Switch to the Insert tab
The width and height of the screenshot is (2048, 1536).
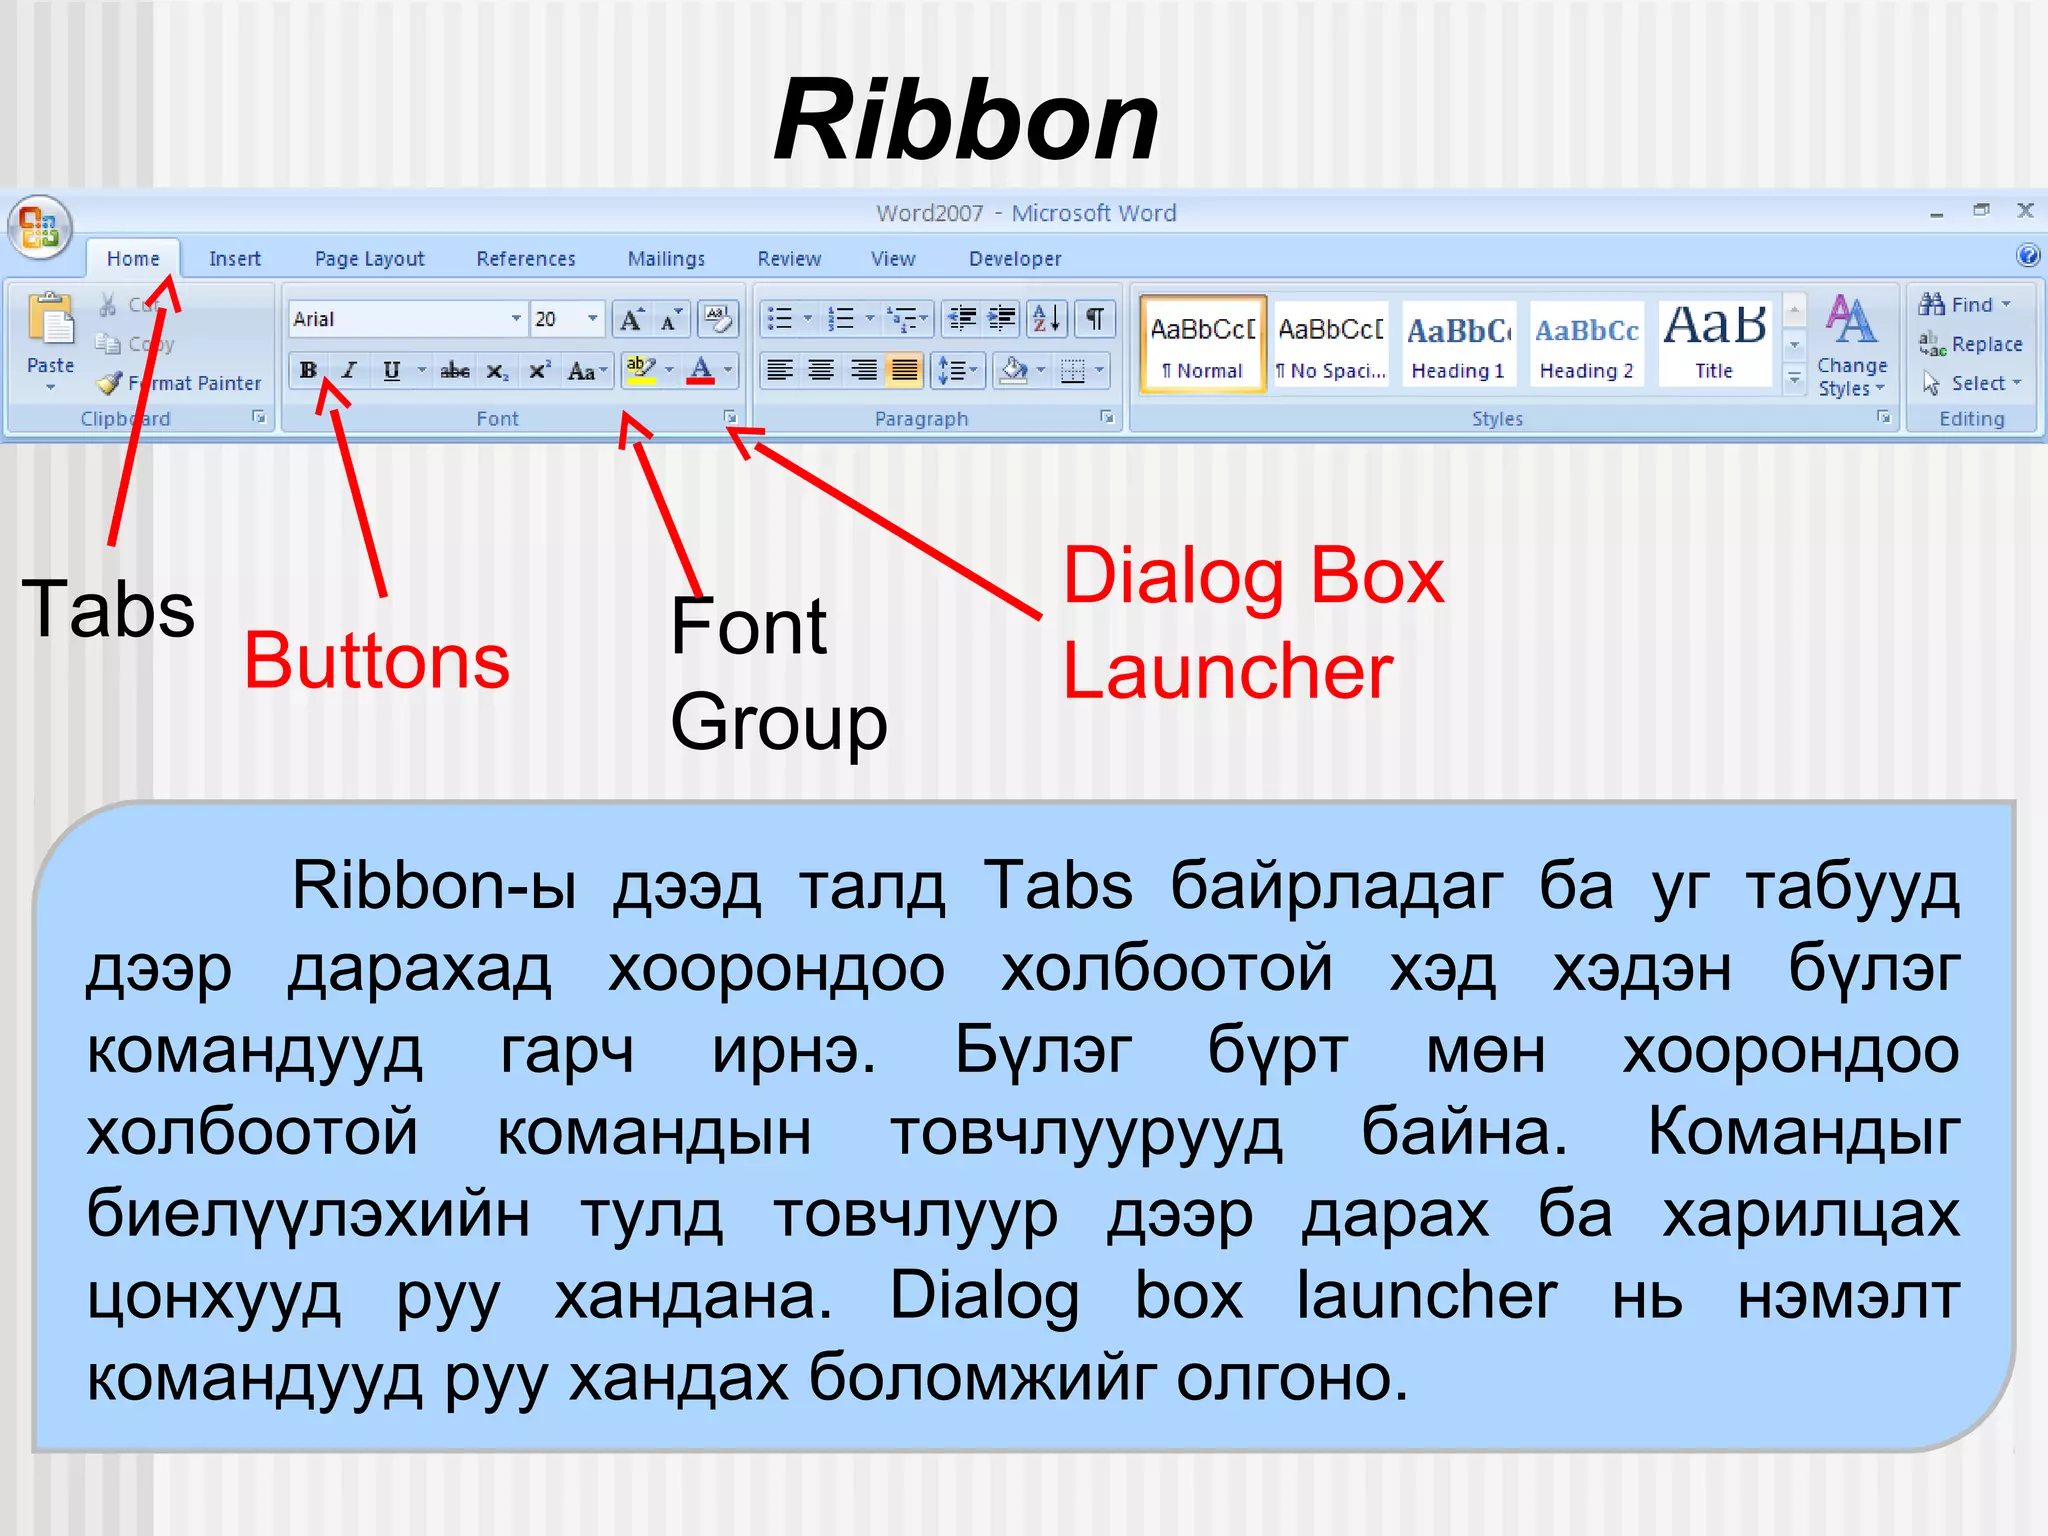click(235, 258)
